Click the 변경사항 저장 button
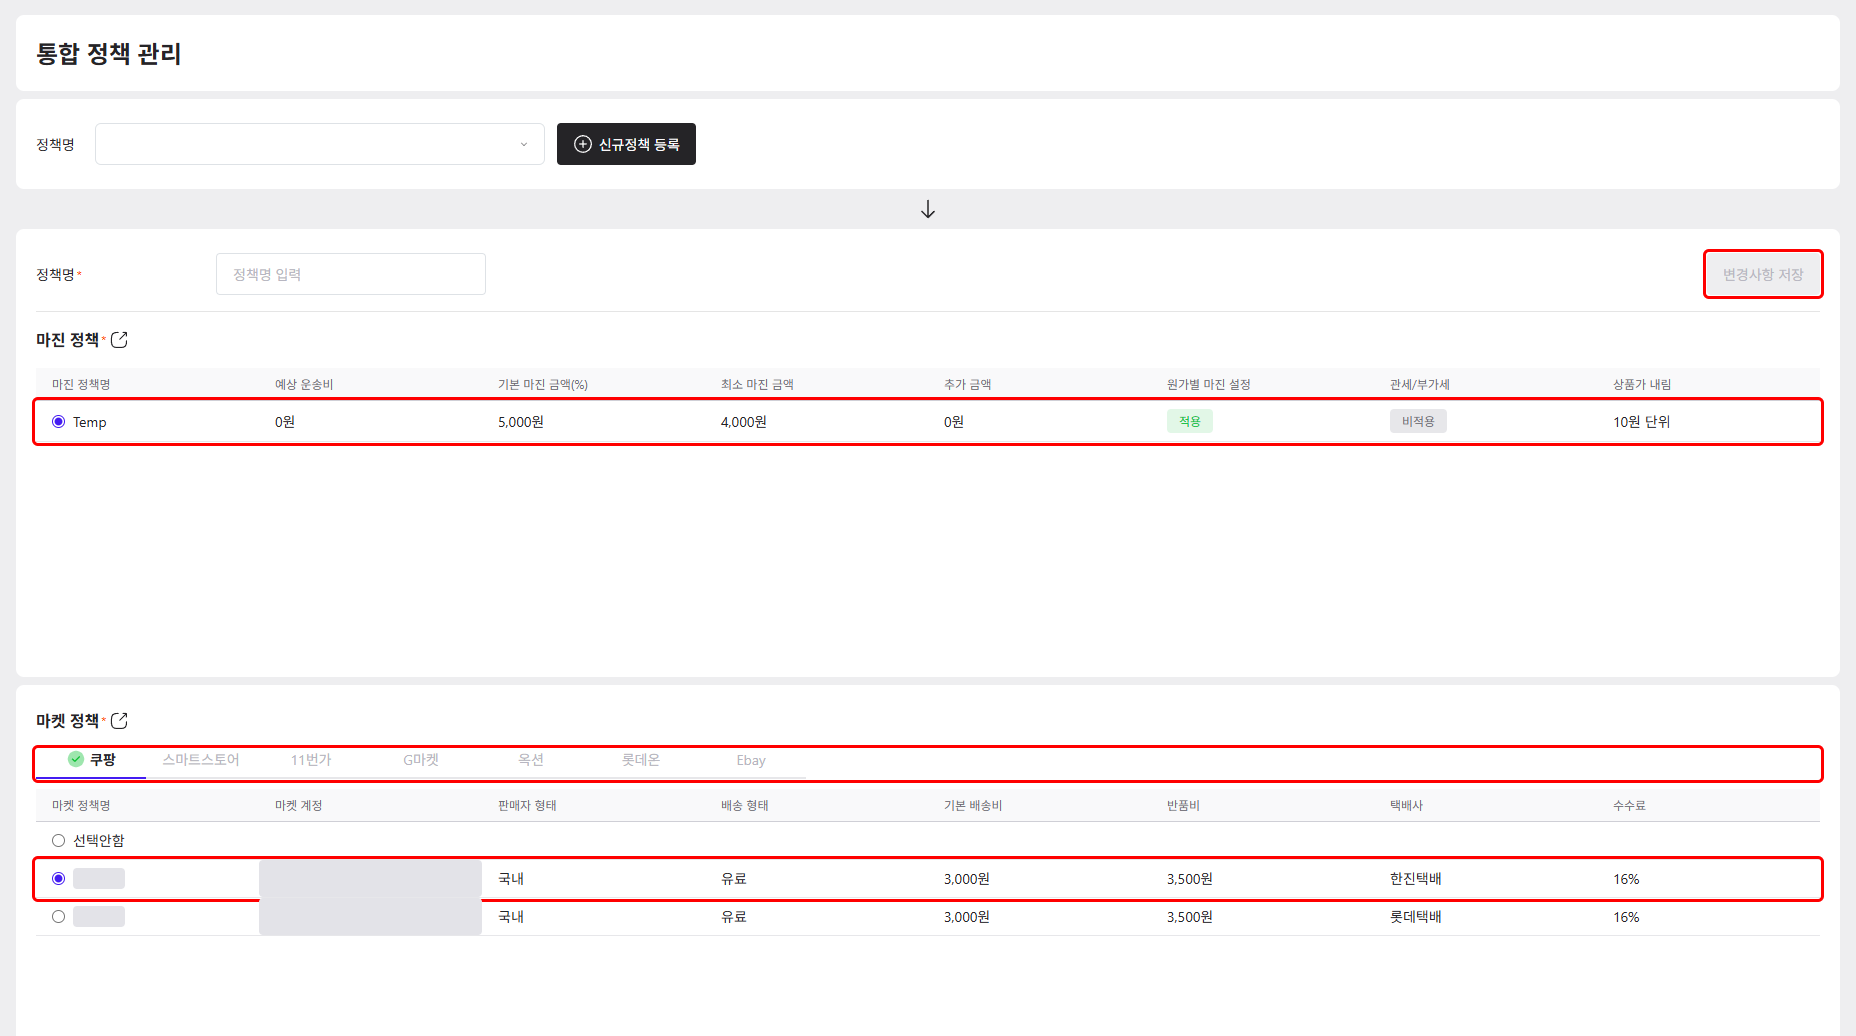Image resolution: width=1856 pixels, height=1036 pixels. (x=1763, y=274)
